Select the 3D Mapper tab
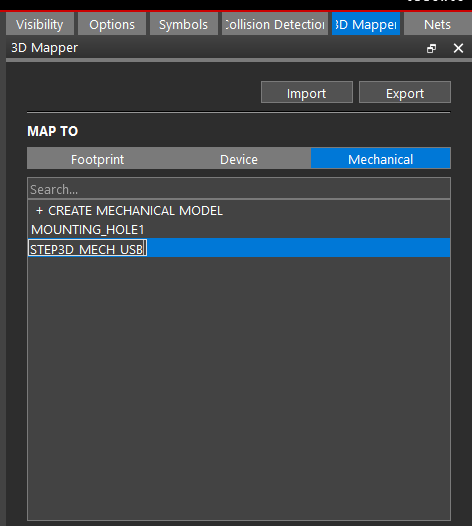The height and width of the screenshot is (526, 472). pos(366,24)
